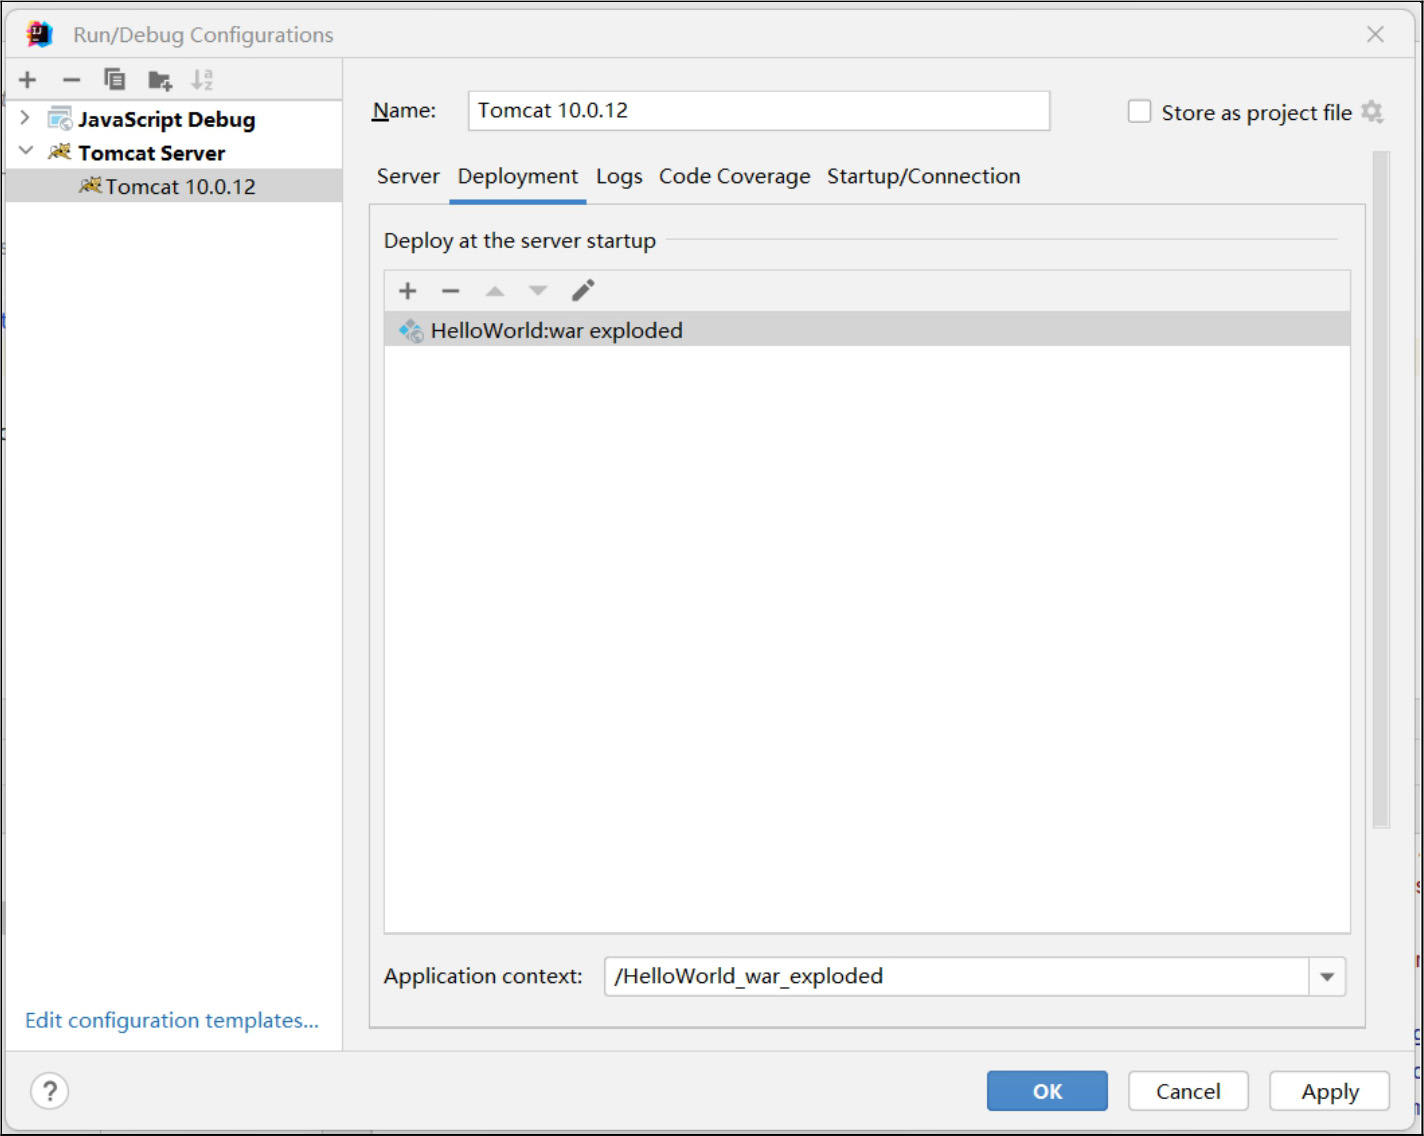Collapse the Tomcat Server node

pos(25,152)
